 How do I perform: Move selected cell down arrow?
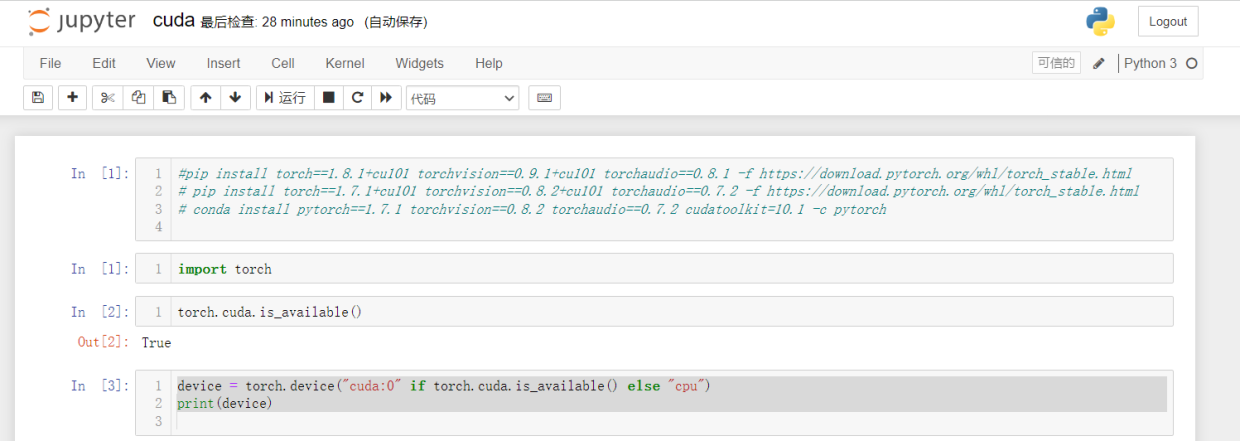click(235, 98)
